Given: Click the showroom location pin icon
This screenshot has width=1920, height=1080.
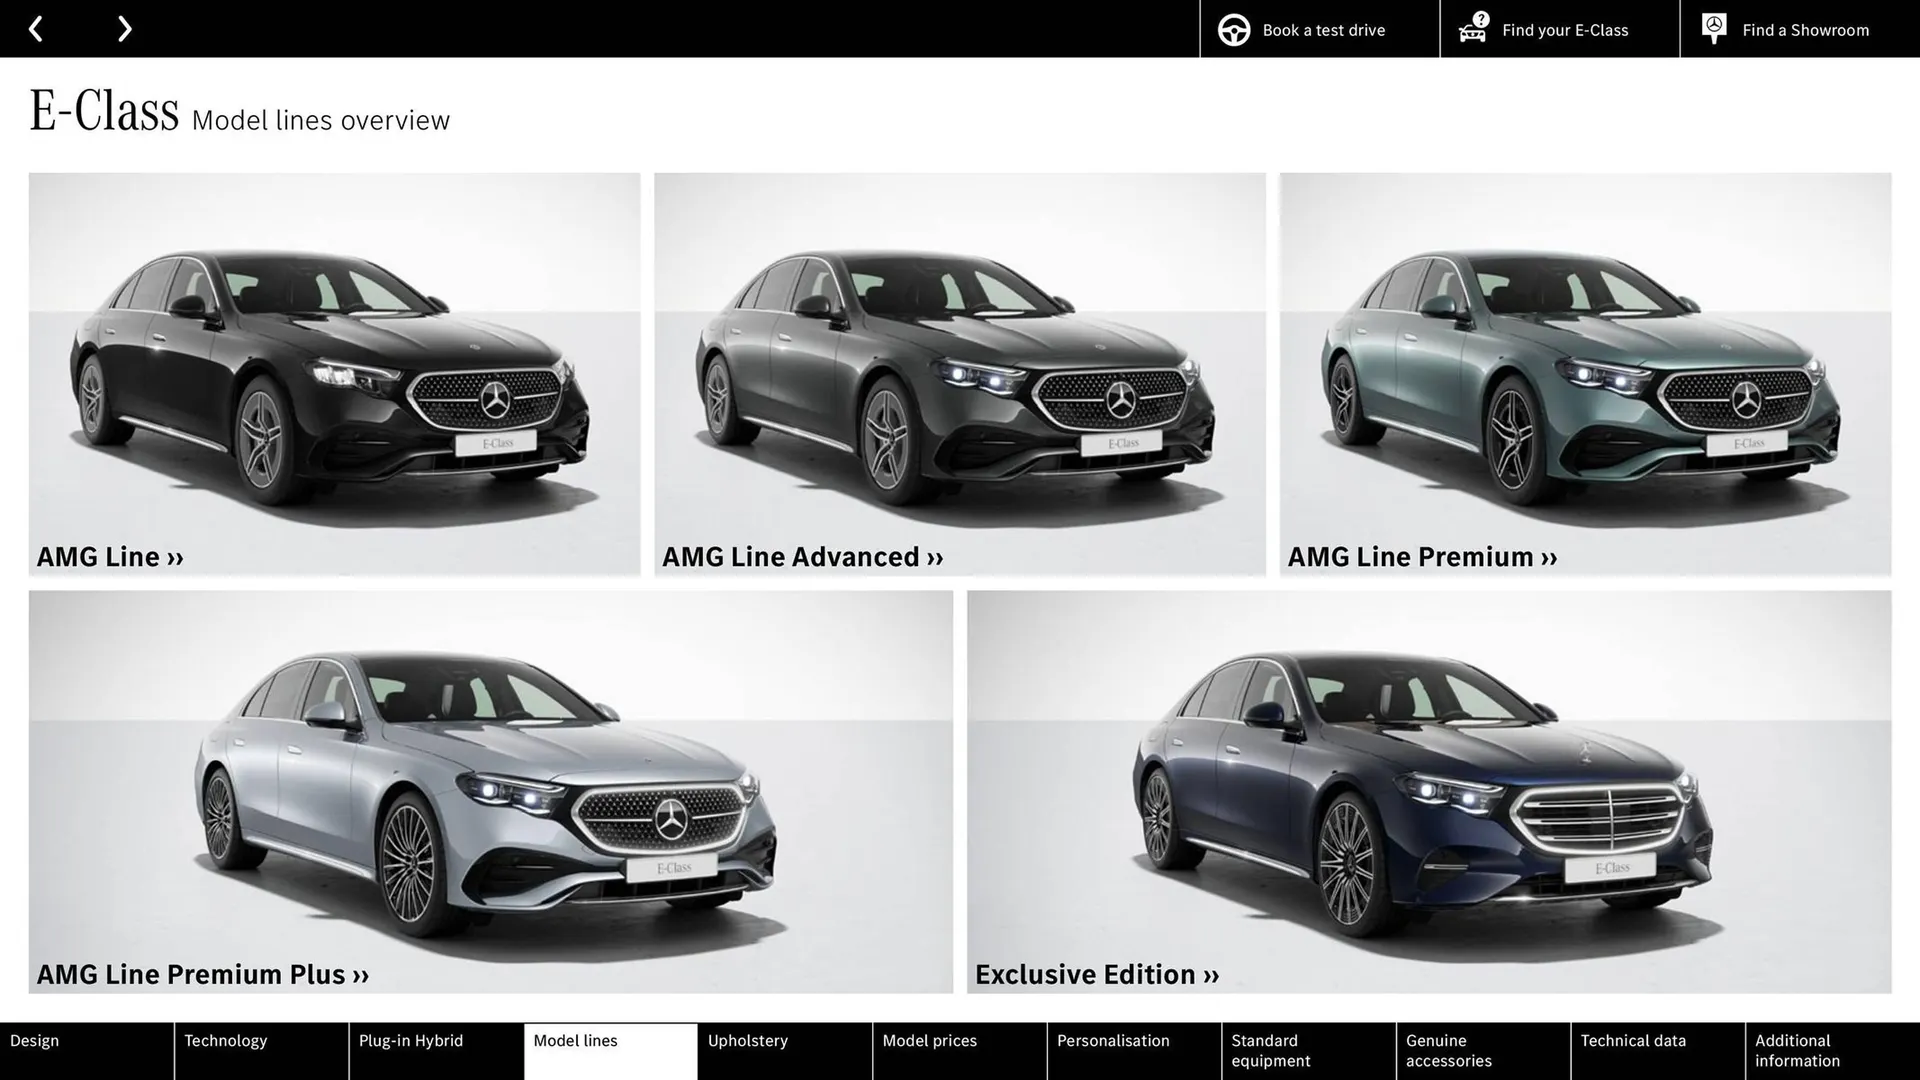Looking at the screenshot, I should (1713, 28).
